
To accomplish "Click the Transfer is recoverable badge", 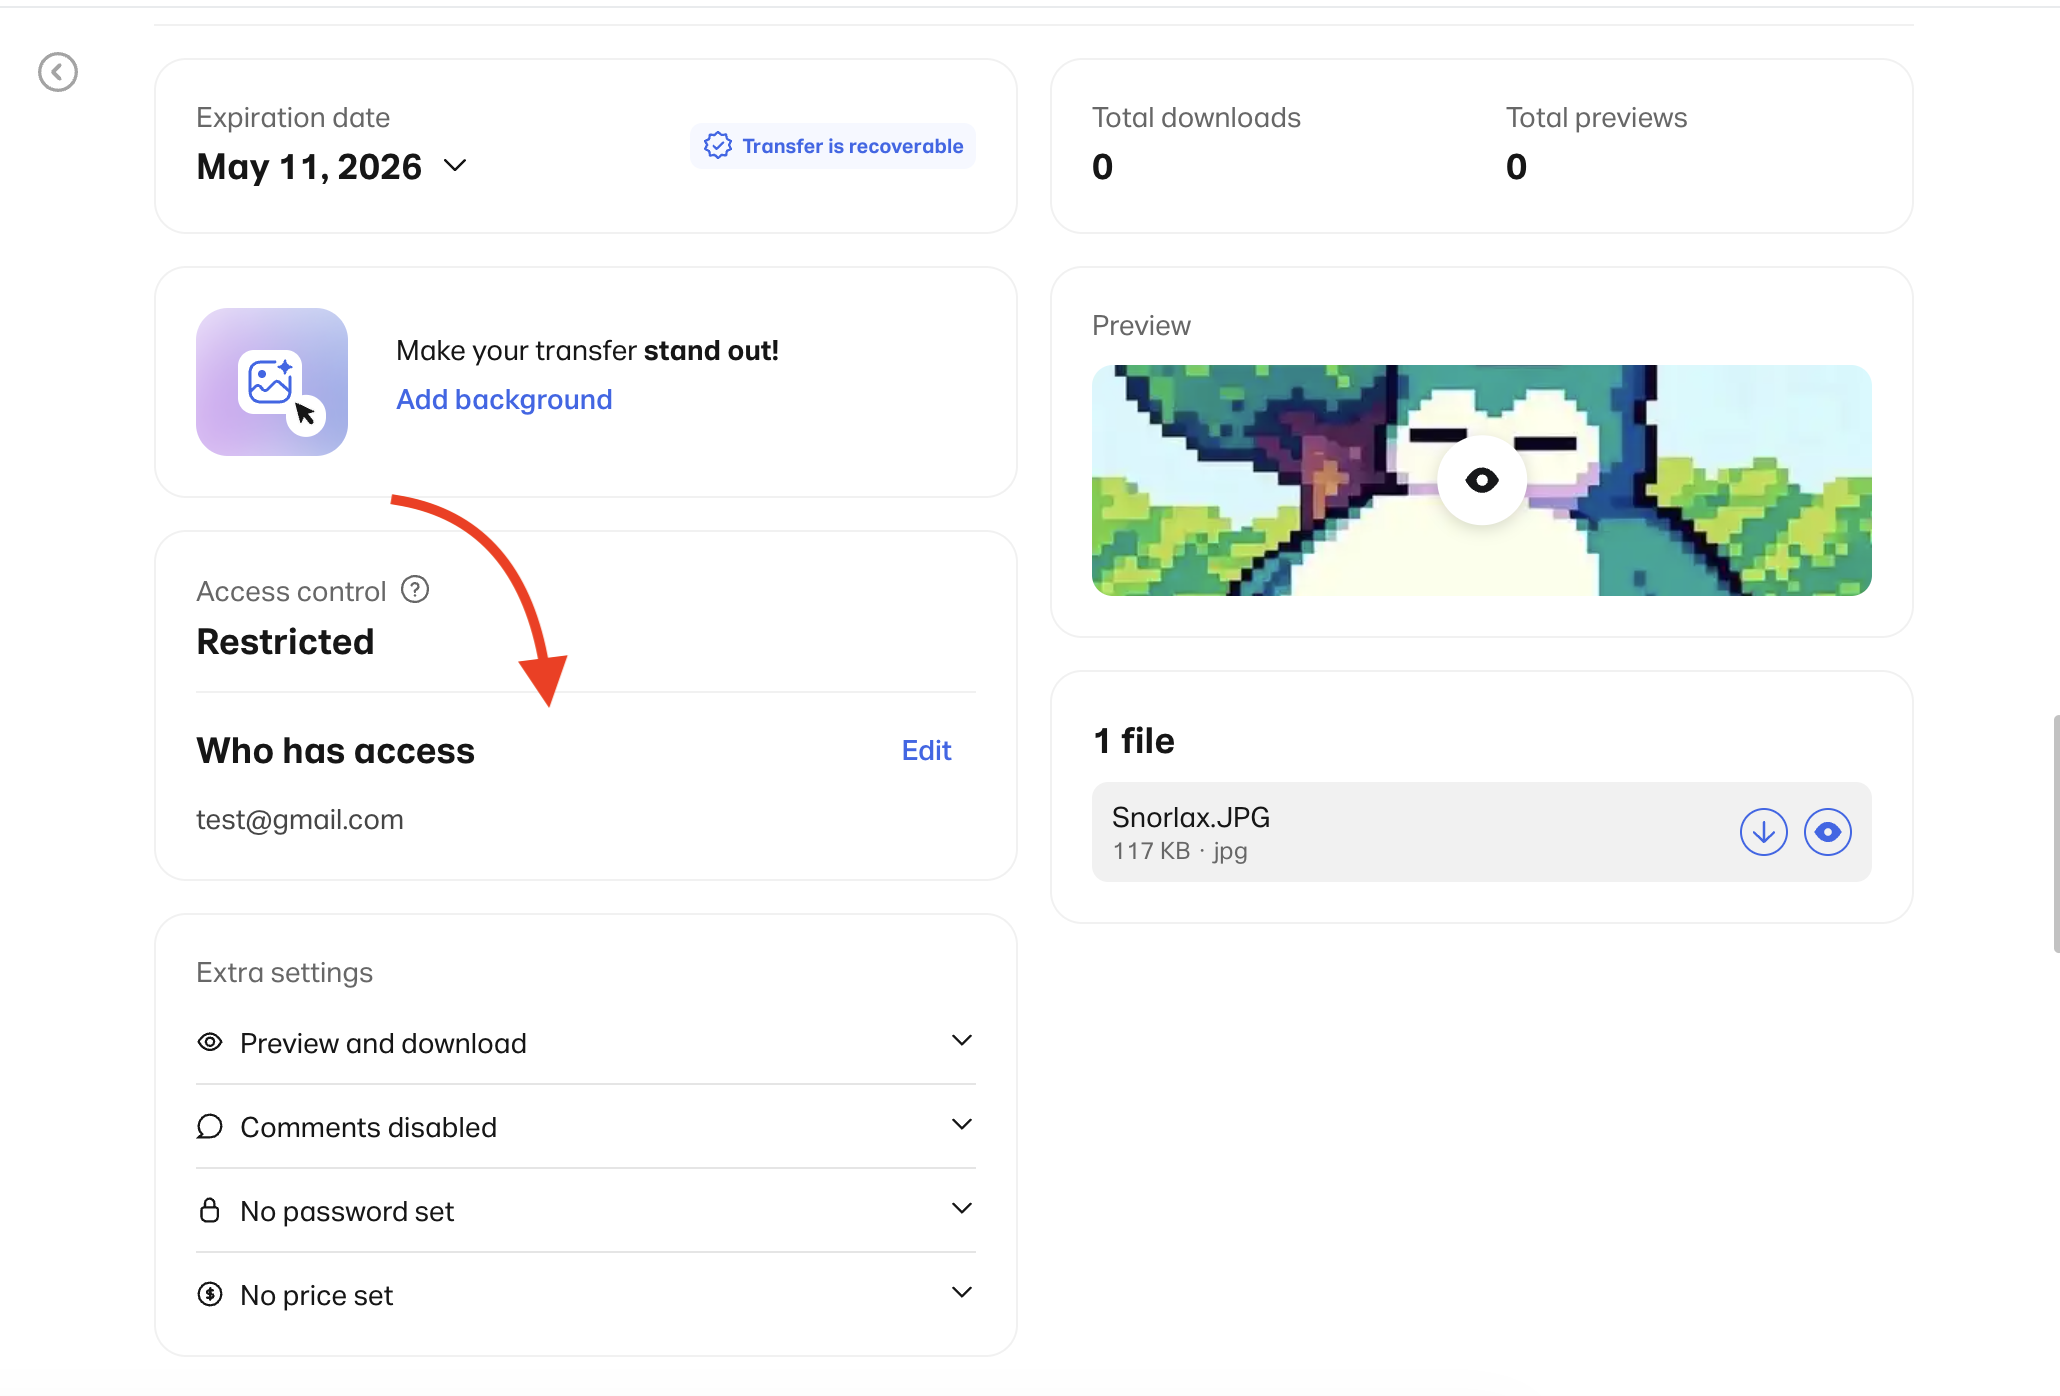I will coord(833,146).
